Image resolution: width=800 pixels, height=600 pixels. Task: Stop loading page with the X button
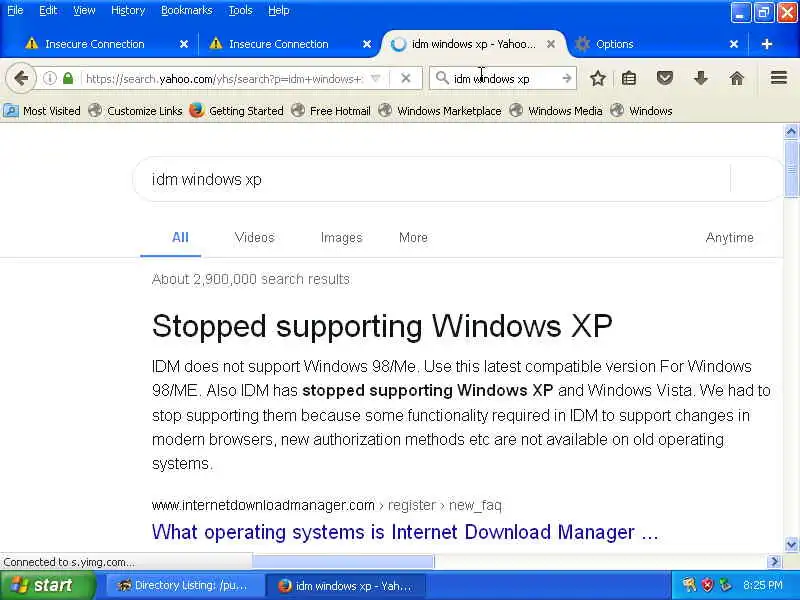tap(406, 78)
